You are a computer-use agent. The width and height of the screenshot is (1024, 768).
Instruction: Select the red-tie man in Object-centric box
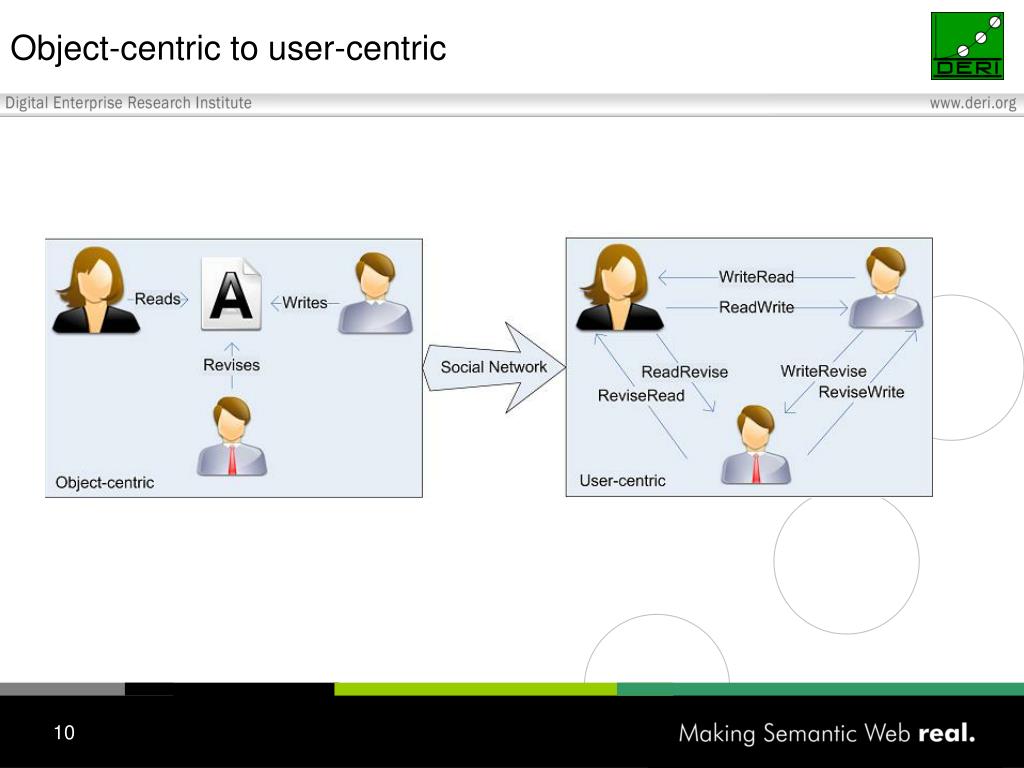[x=232, y=436]
